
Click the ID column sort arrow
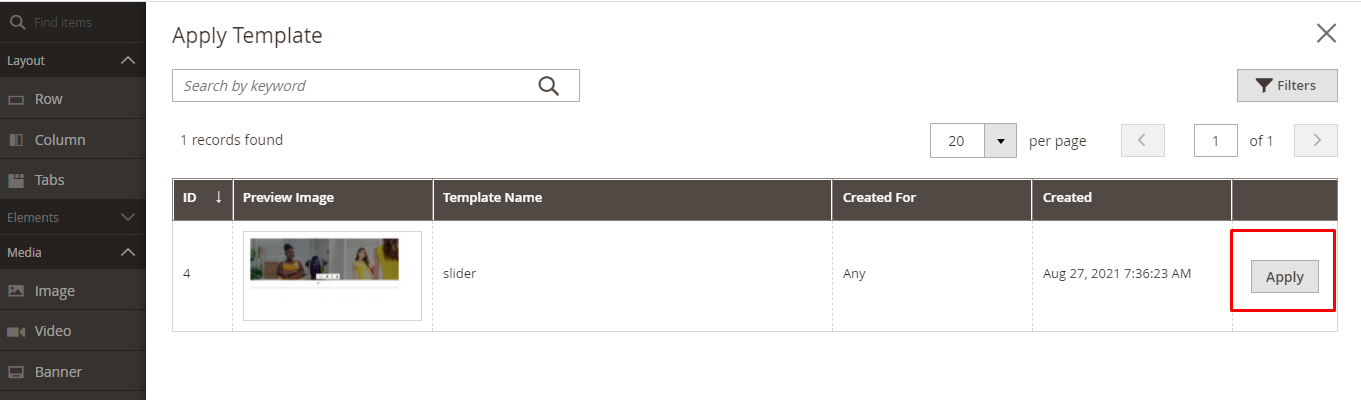(218, 197)
